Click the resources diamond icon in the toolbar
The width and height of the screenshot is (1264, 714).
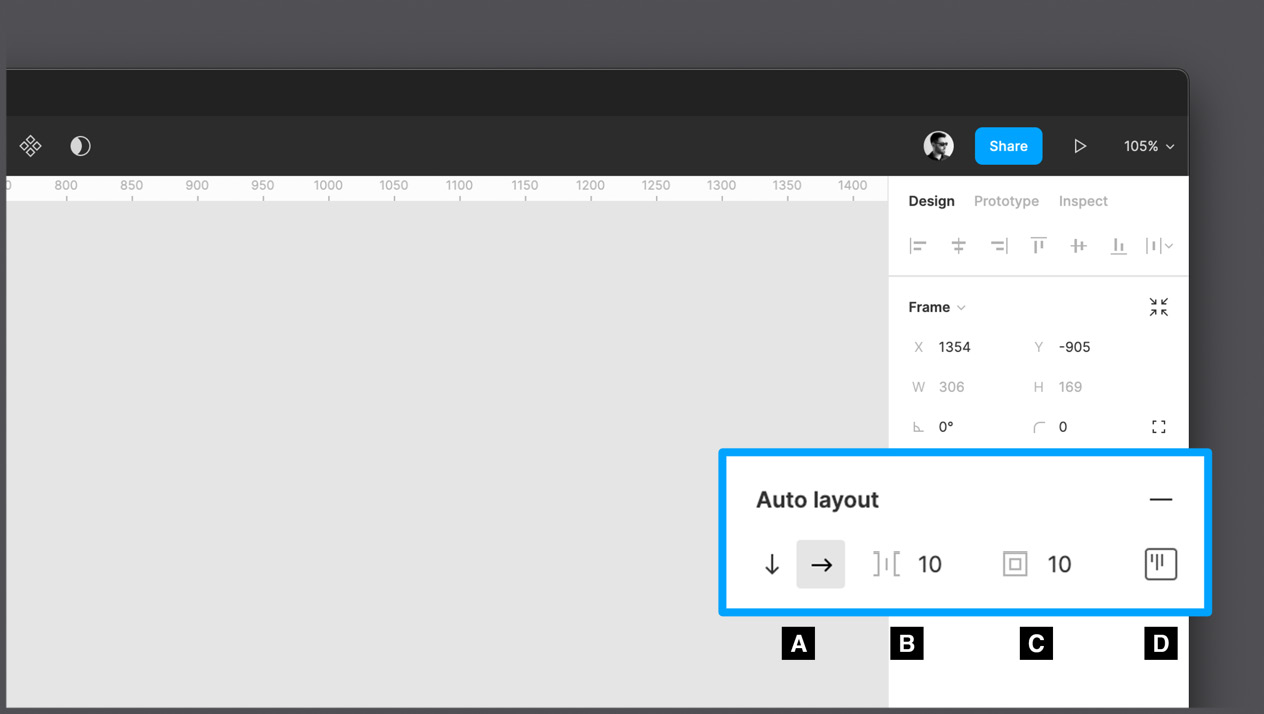30,145
